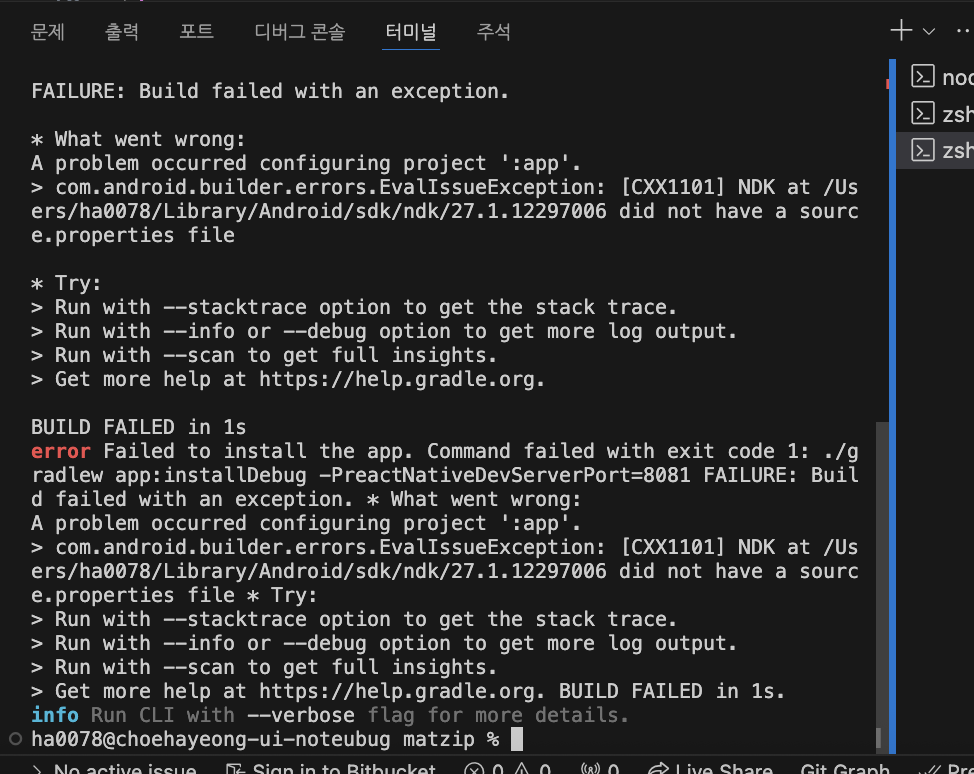Open Git Graph from status bar
974x774 pixels.
tap(845, 768)
